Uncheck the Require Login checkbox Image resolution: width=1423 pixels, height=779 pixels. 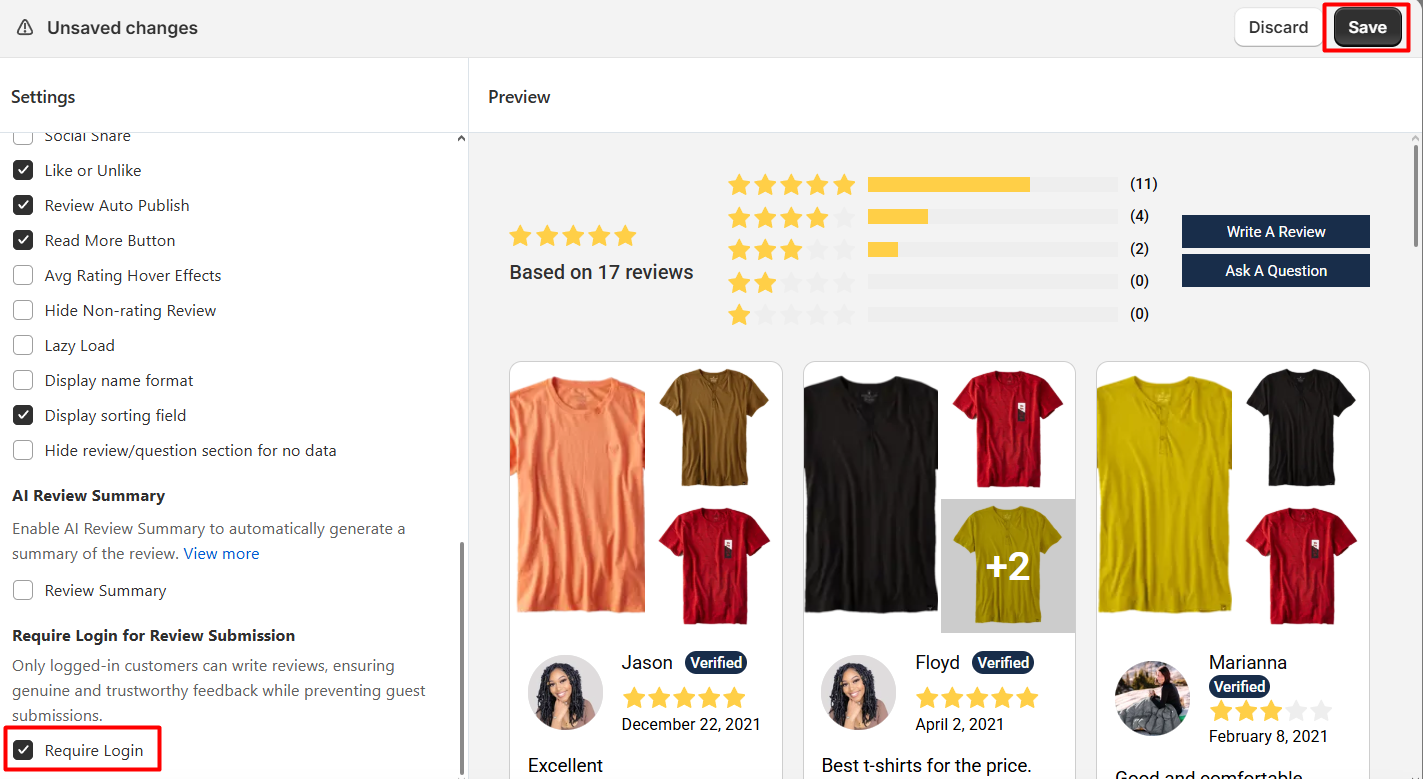[23, 750]
